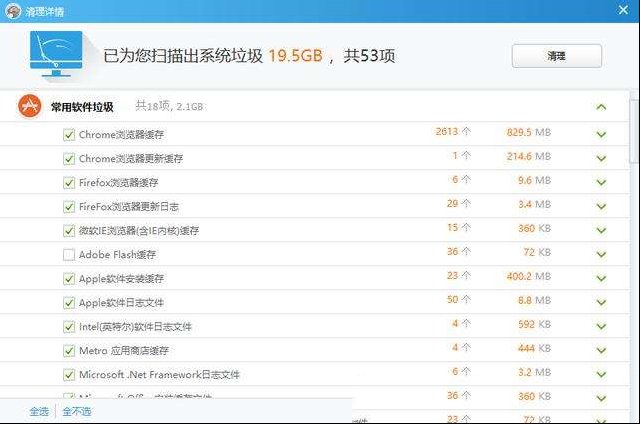Viewport: 640px width, 424px height.
Task: Click the 29 个 file count
Action: pyautogui.click(x=459, y=203)
